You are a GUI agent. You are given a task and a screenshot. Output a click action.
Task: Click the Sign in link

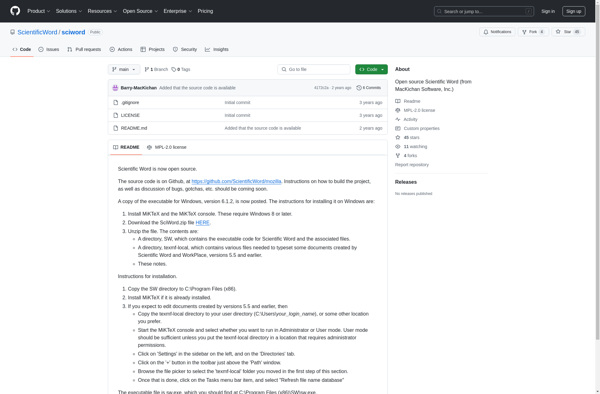[548, 11]
